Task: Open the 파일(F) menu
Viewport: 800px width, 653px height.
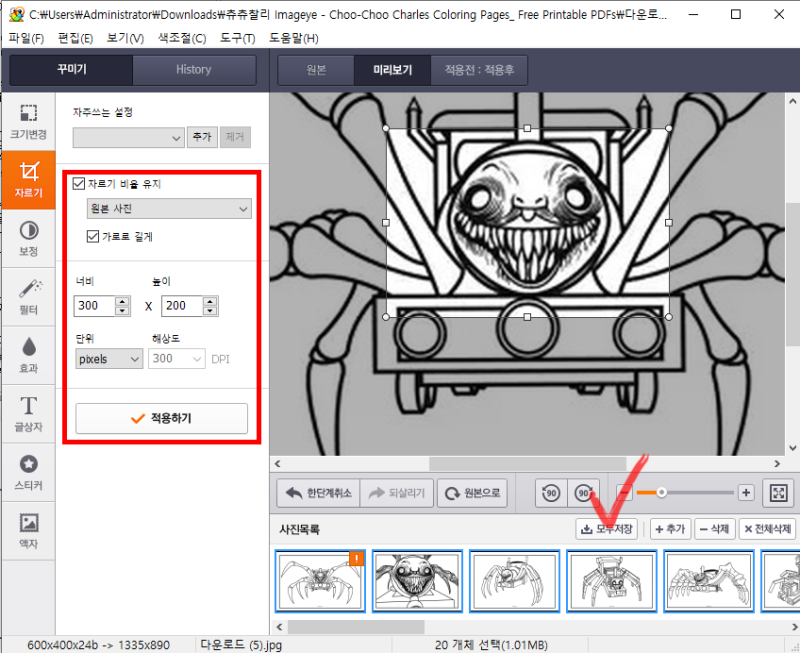Action: tap(27, 38)
